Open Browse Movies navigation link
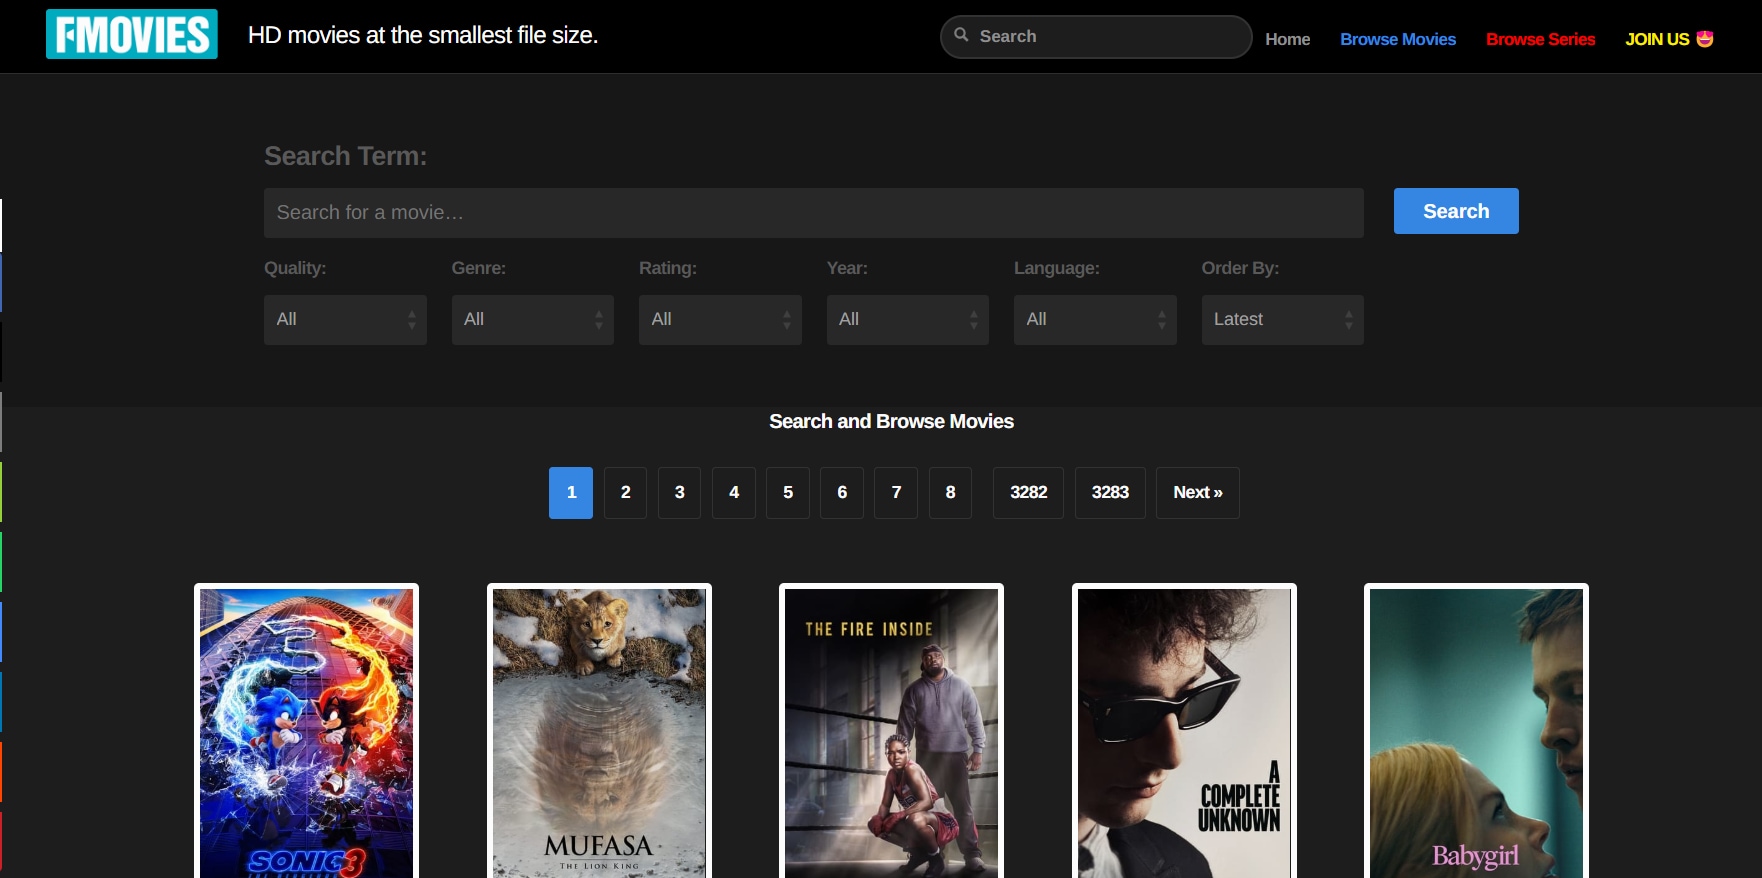Viewport: 1762px width, 878px height. (1398, 39)
